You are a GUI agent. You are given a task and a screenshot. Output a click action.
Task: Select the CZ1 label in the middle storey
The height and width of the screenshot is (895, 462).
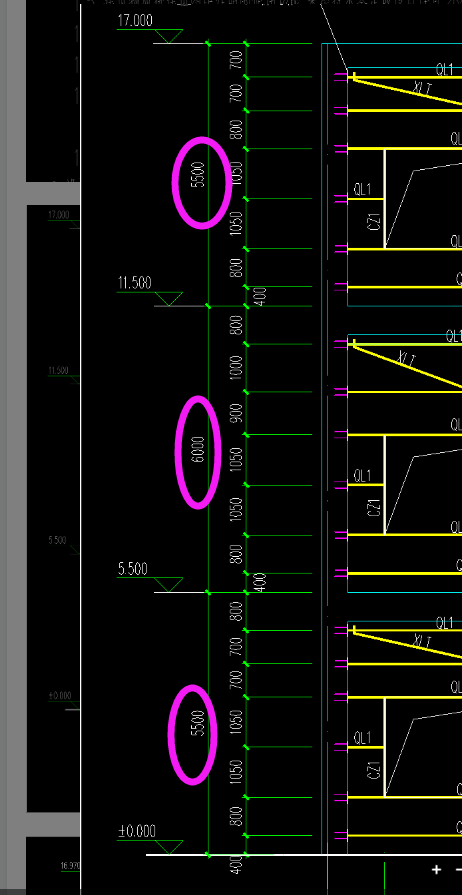click(375, 507)
